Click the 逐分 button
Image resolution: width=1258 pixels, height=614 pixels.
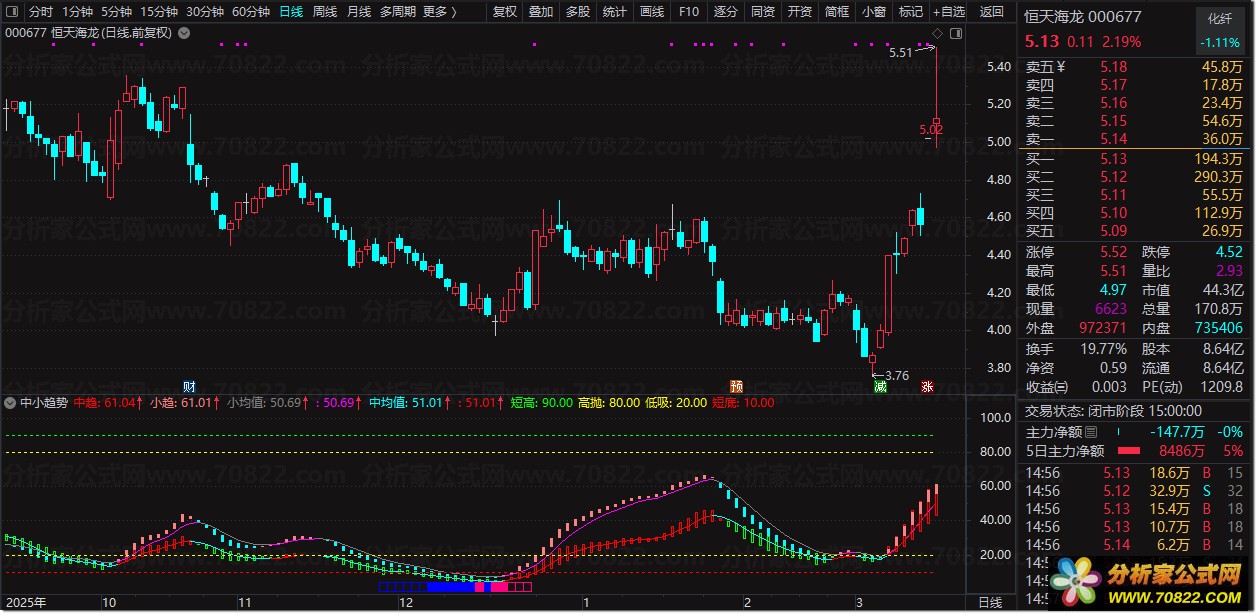(726, 12)
